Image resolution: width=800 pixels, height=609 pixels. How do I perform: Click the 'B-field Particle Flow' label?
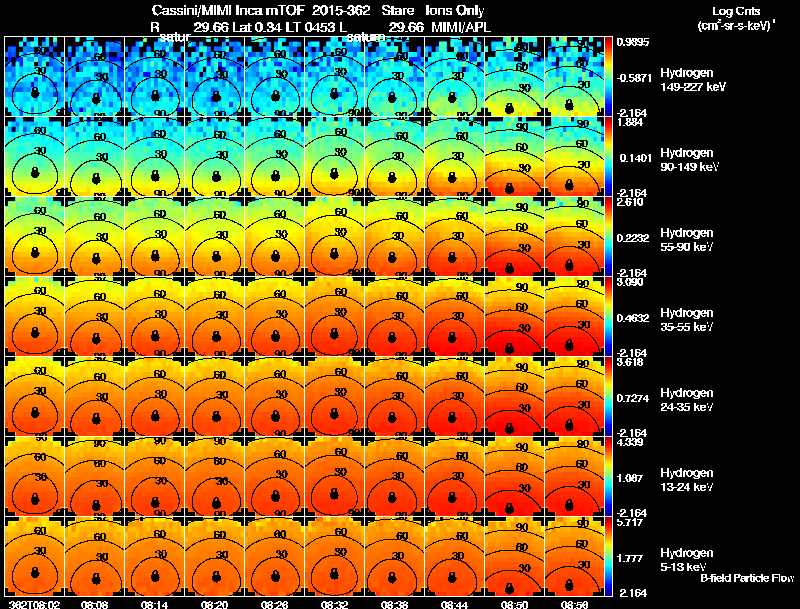pyautogui.click(x=747, y=578)
